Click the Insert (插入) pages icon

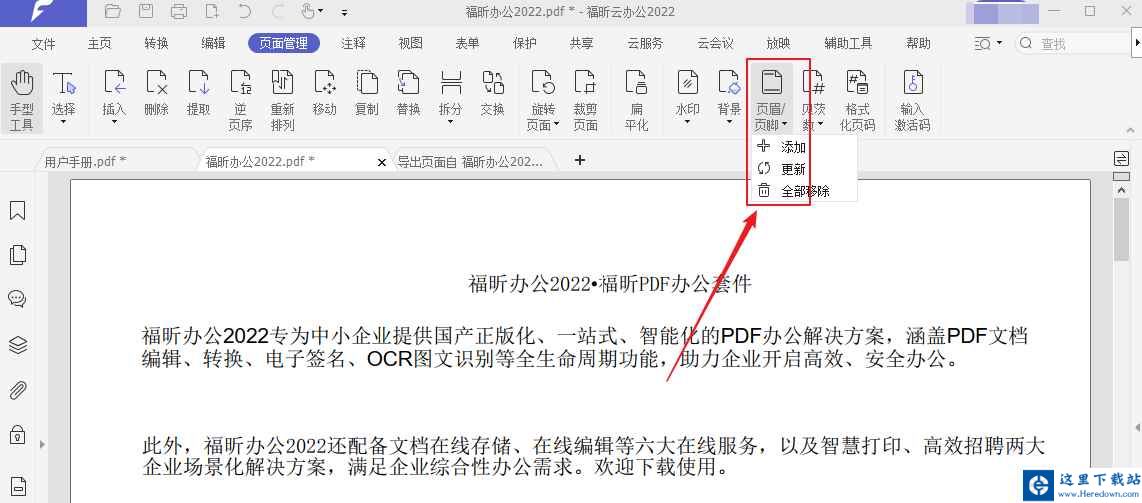point(114,83)
